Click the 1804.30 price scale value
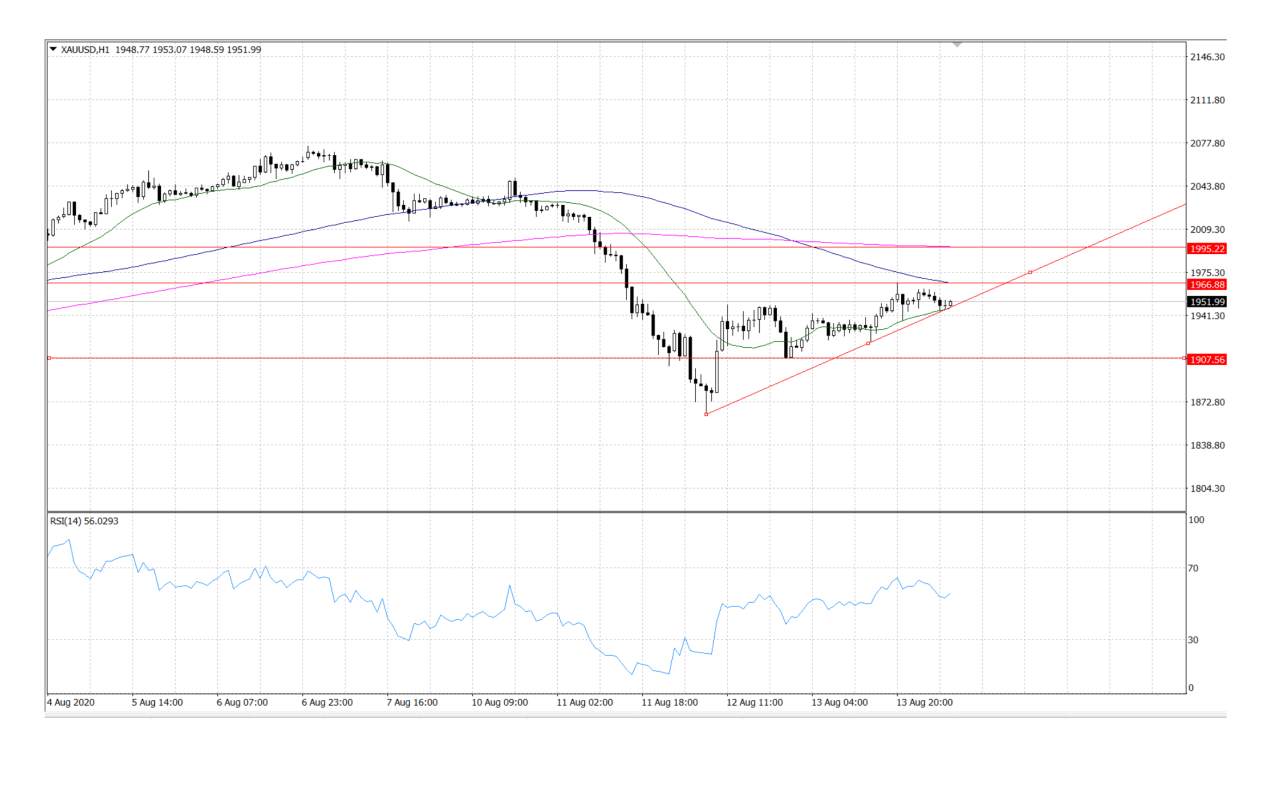The width and height of the screenshot is (1280, 793). pos(1208,488)
